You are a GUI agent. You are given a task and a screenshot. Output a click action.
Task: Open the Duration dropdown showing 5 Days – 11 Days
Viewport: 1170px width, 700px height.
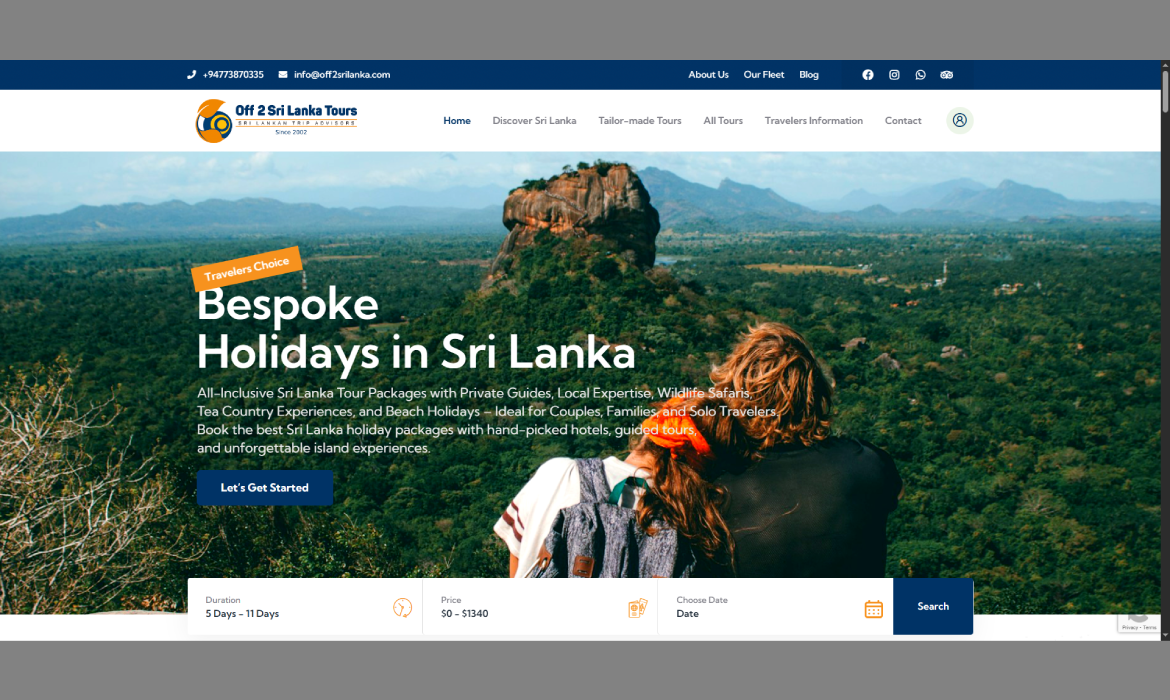click(x=305, y=607)
